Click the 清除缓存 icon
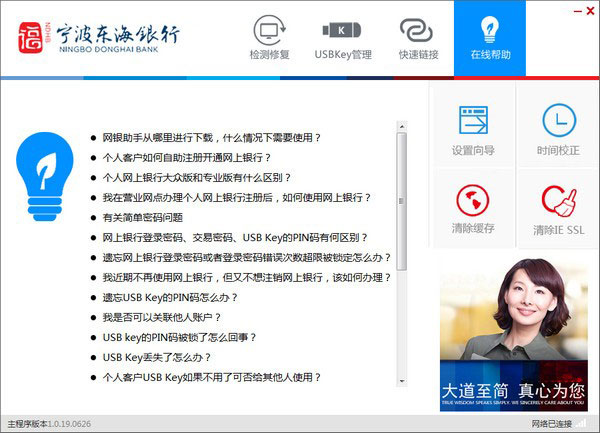The width and height of the screenshot is (600, 433). tap(473, 208)
